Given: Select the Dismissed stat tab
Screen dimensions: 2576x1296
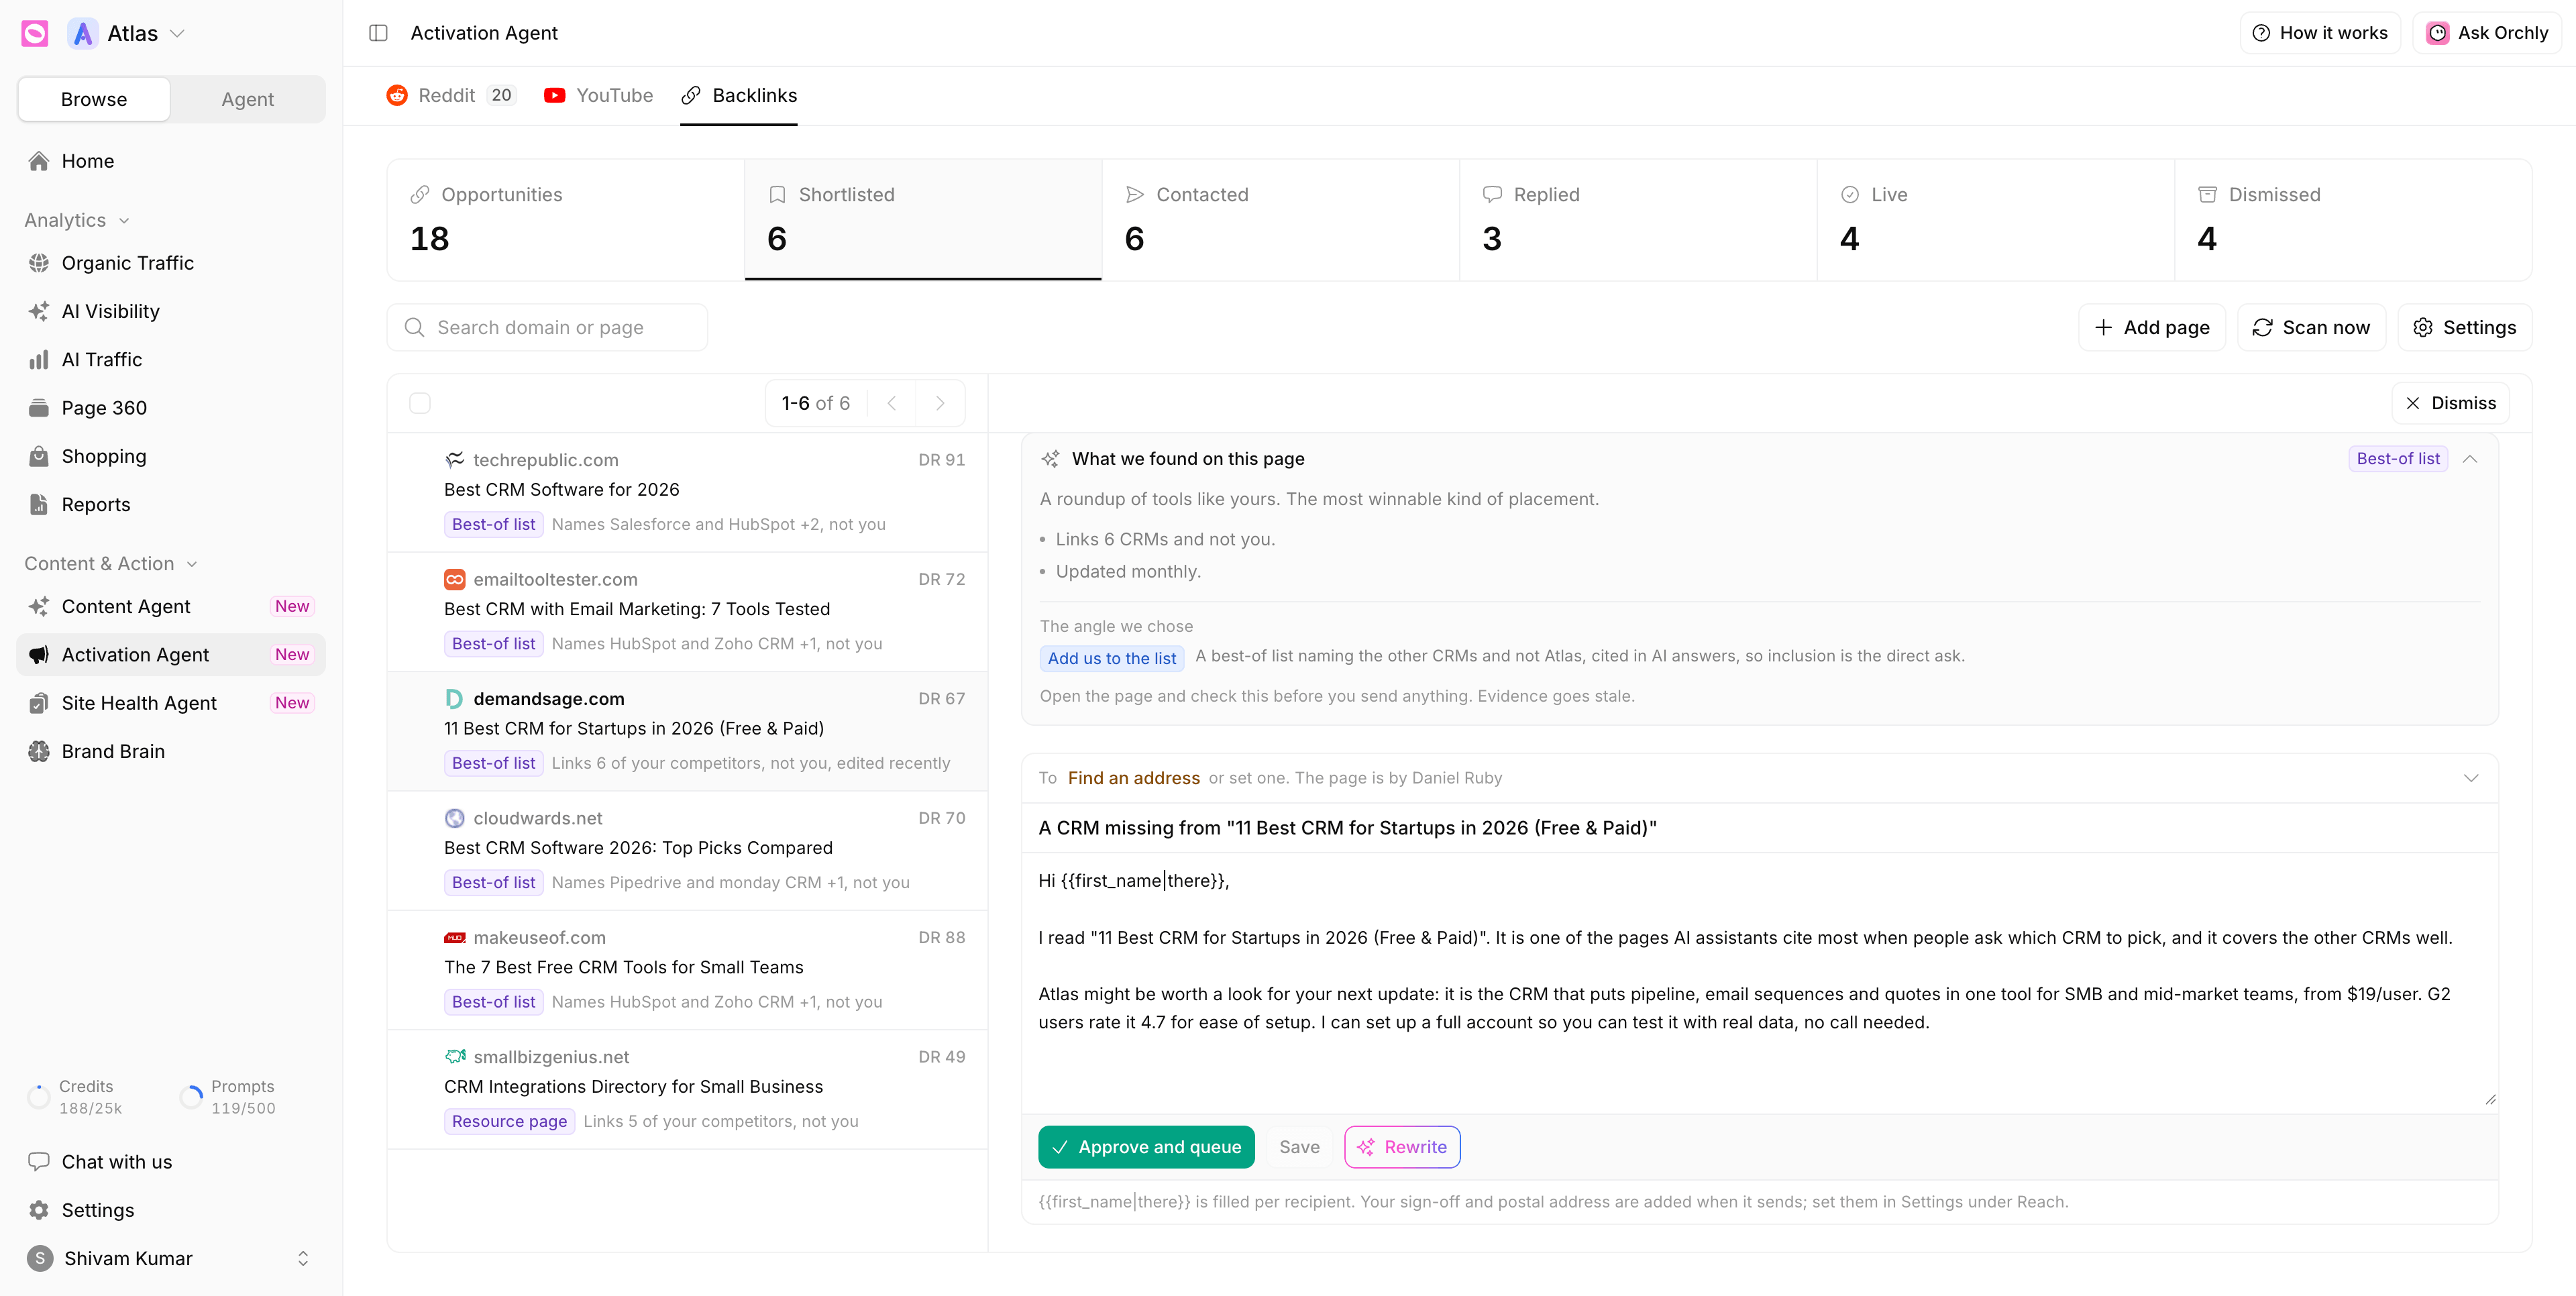Looking at the screenshot, I should pos(2353,219).
